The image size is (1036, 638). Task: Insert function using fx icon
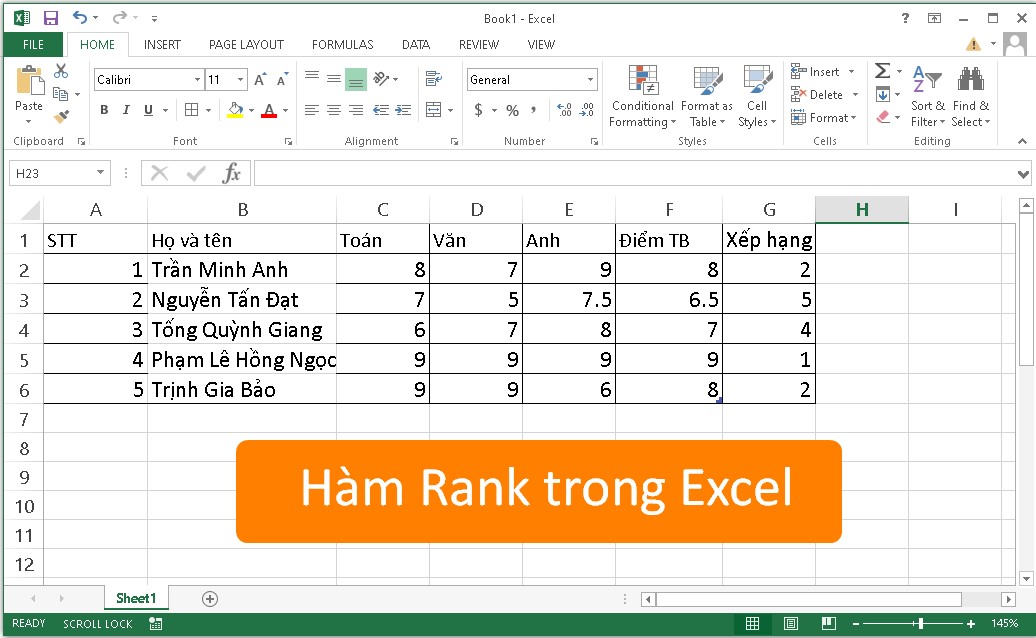tap(231, 174)
